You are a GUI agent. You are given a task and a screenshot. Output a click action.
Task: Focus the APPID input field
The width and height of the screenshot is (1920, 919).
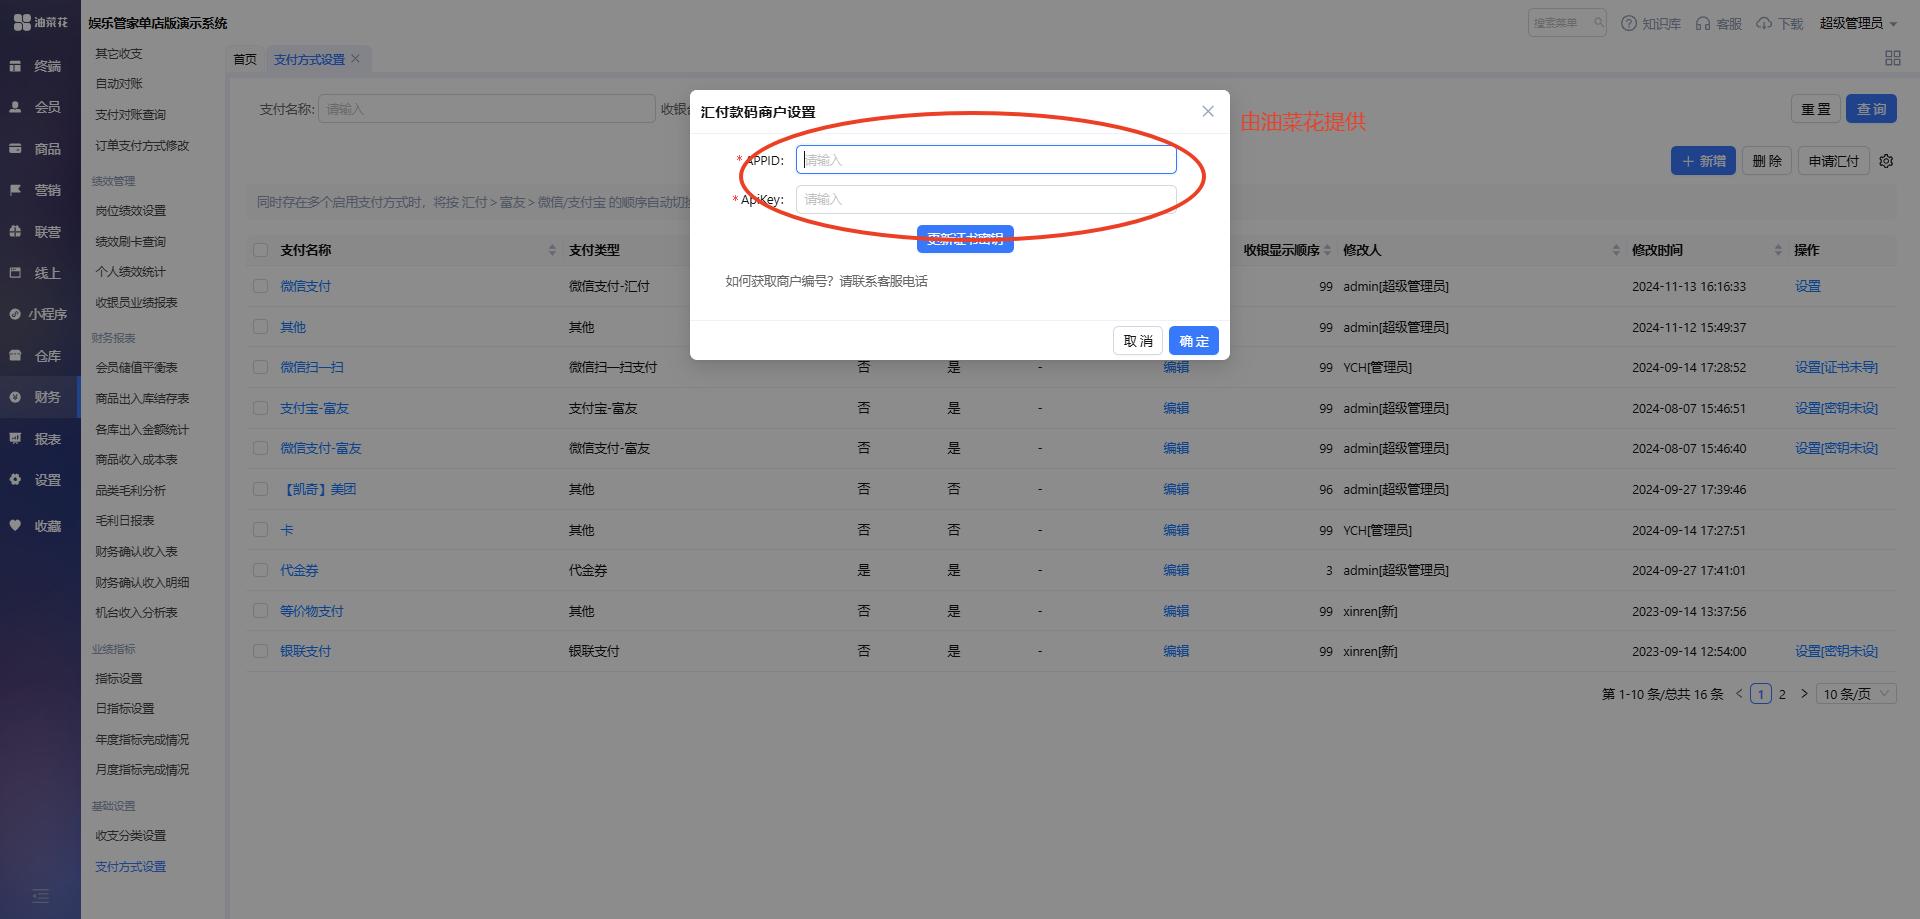(x=986, y=160)
